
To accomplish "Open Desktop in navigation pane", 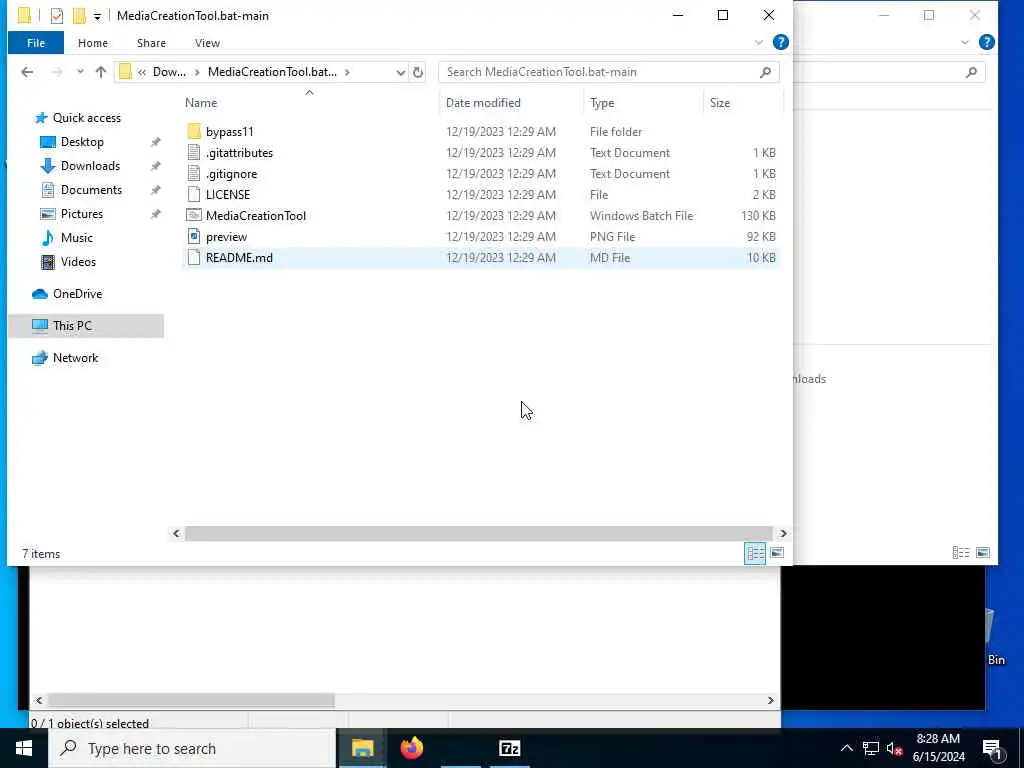I will coord(82,142).
